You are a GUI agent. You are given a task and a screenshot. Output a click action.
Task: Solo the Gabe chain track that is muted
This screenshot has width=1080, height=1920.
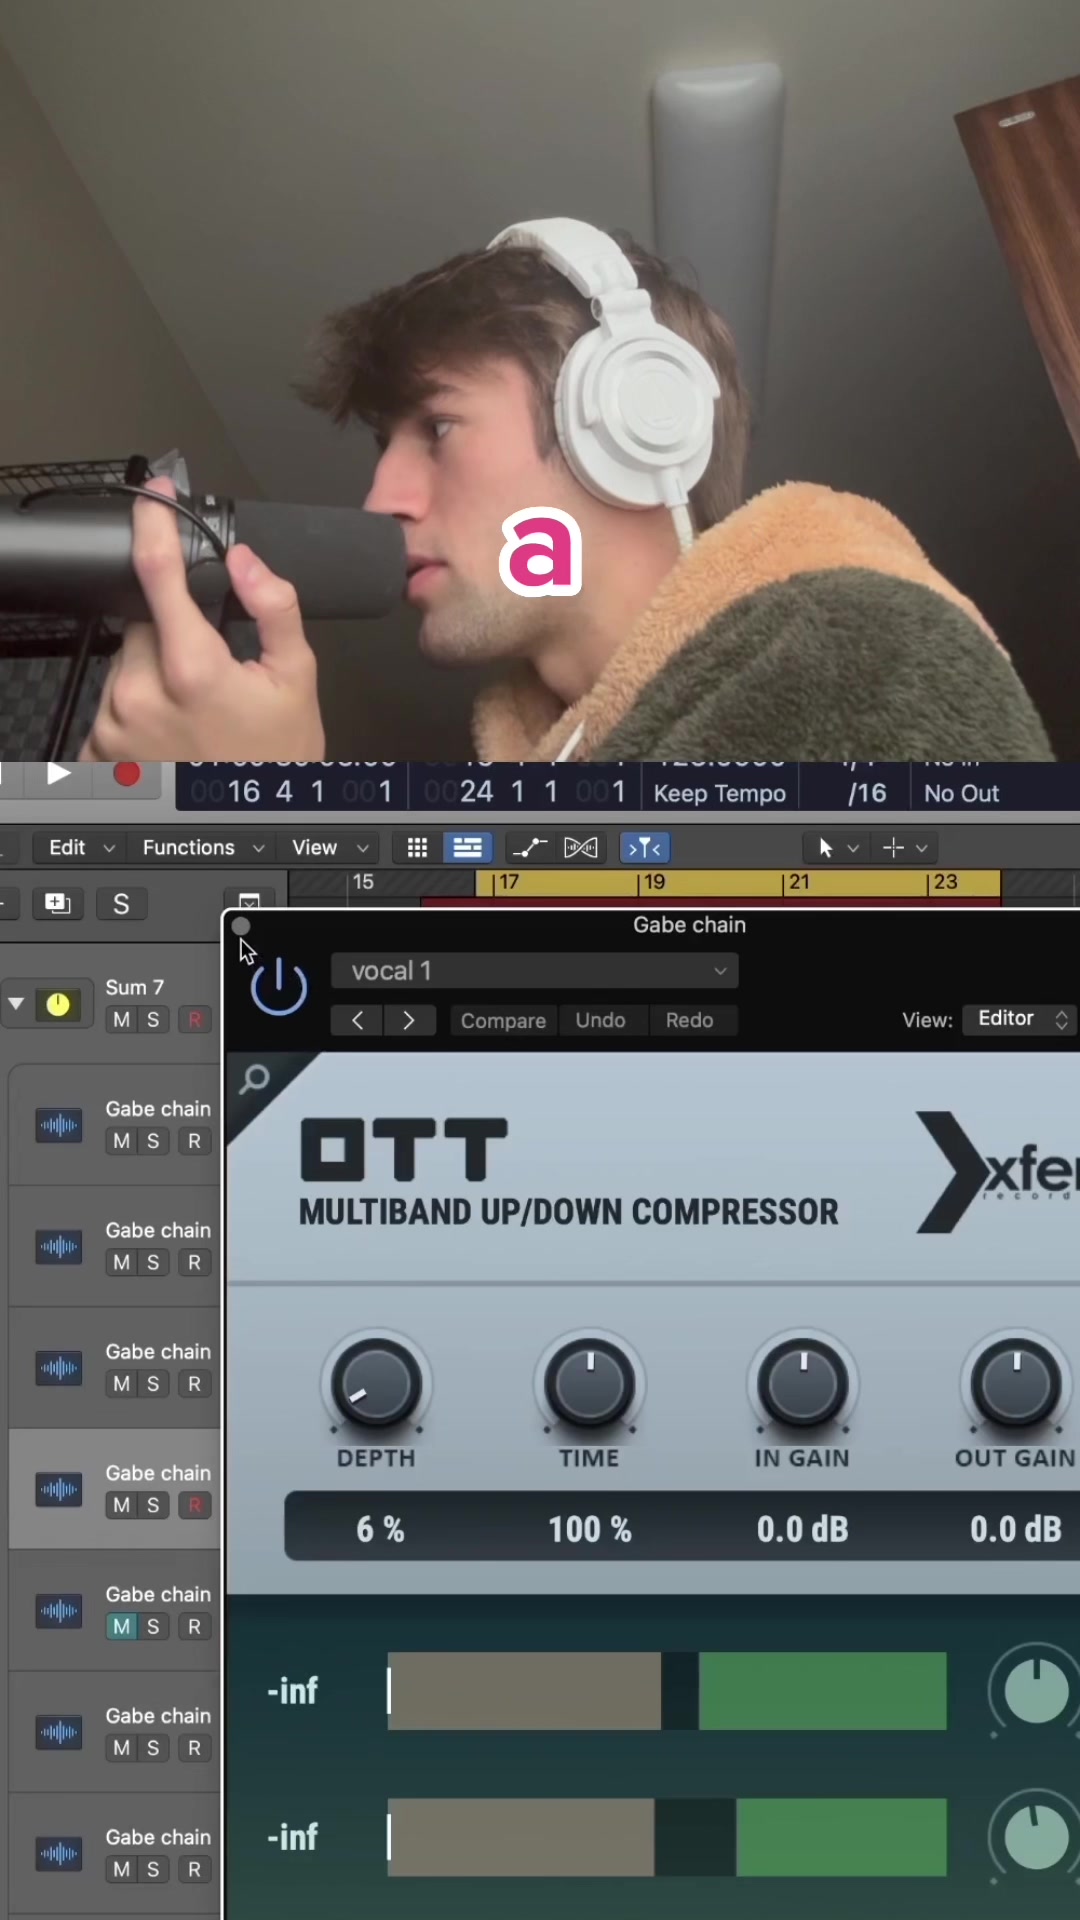[153, 1627]
